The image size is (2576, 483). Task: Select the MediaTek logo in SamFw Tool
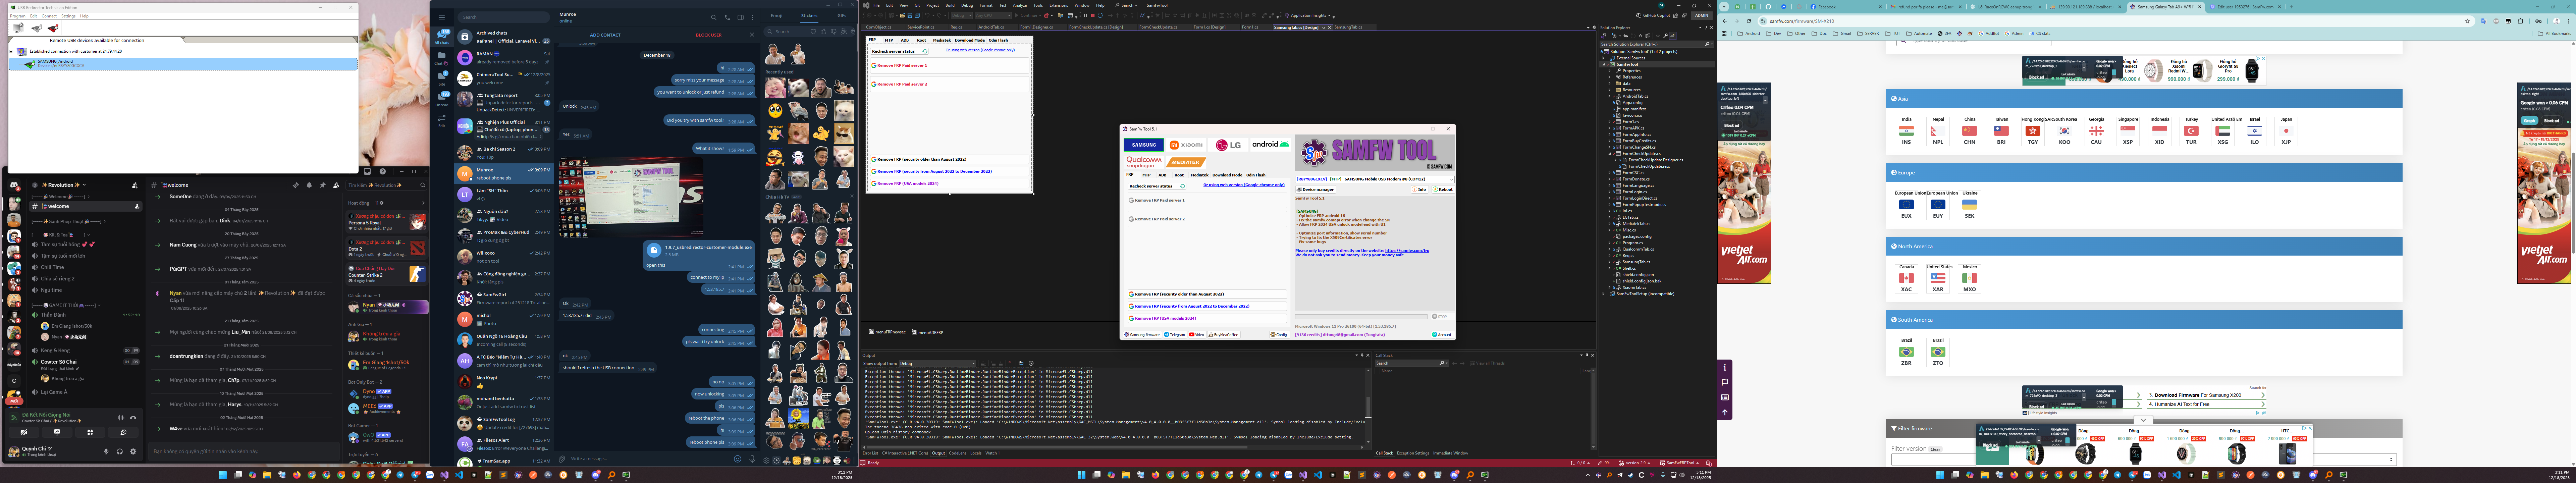pyautogui.click(x=1186, y=162)
